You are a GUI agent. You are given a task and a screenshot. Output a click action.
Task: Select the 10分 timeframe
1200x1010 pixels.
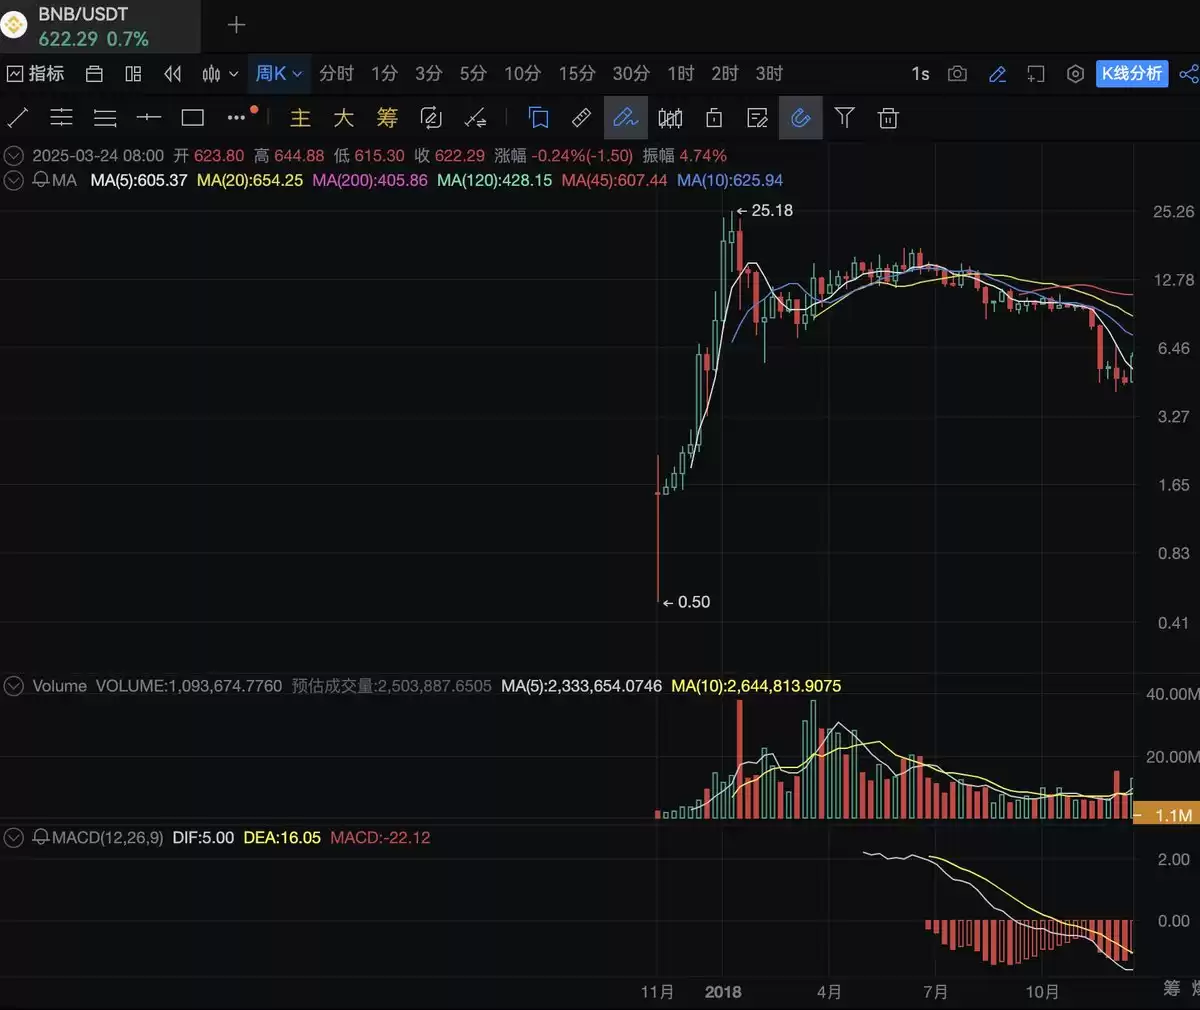click(x=522, y=74)
